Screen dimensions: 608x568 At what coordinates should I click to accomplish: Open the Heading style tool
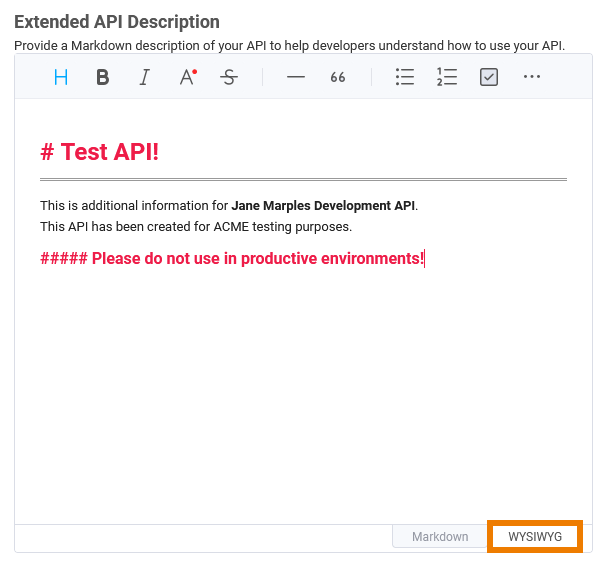click(x=61, y=77)
